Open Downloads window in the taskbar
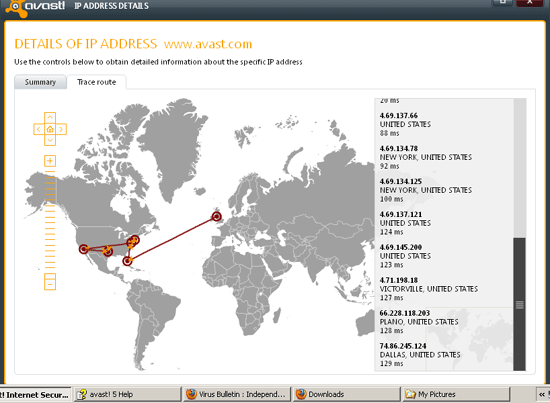The height and width of the screenshot is (403, 550). pyautogui.click(x=346, y=394)
